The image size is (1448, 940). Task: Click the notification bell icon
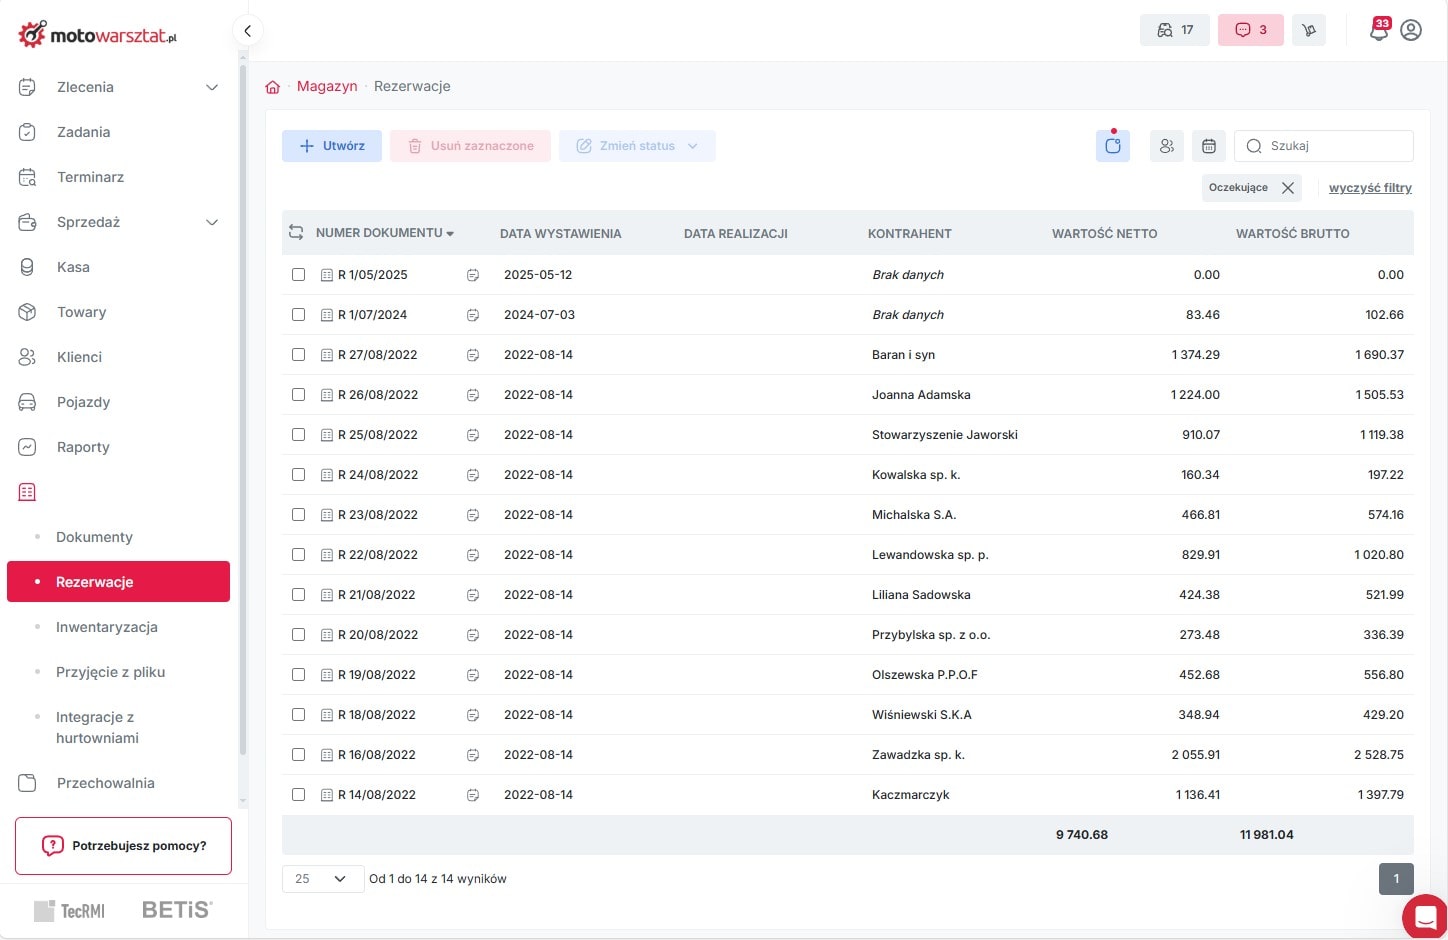pos(1378,30)
